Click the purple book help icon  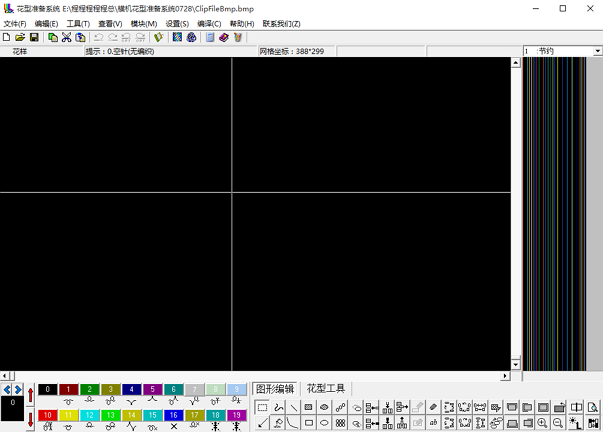coord(224,37)
